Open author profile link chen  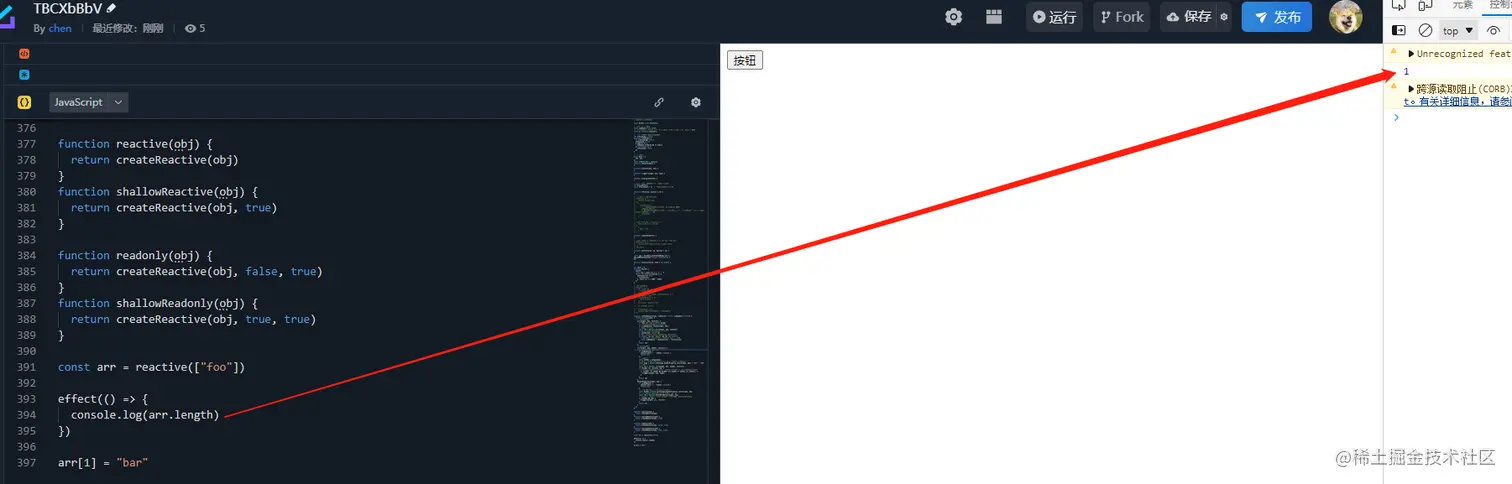pyautogui.click(x=60, y=28)
